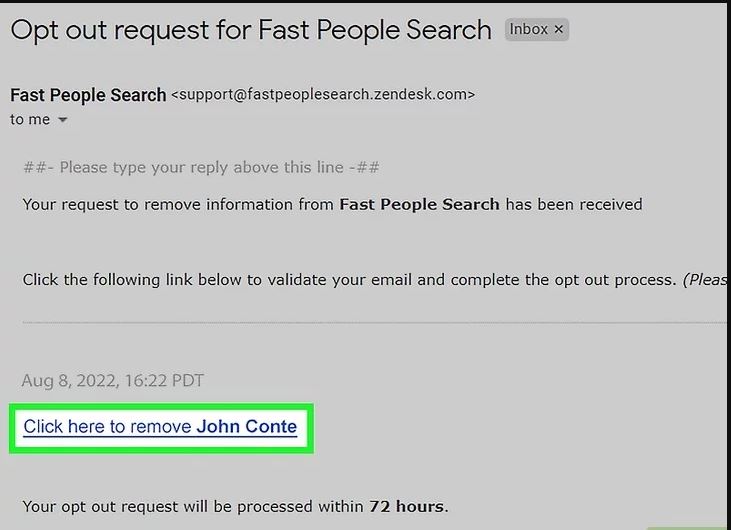Click the word 'Opt' in the subject

click(35, 31)
